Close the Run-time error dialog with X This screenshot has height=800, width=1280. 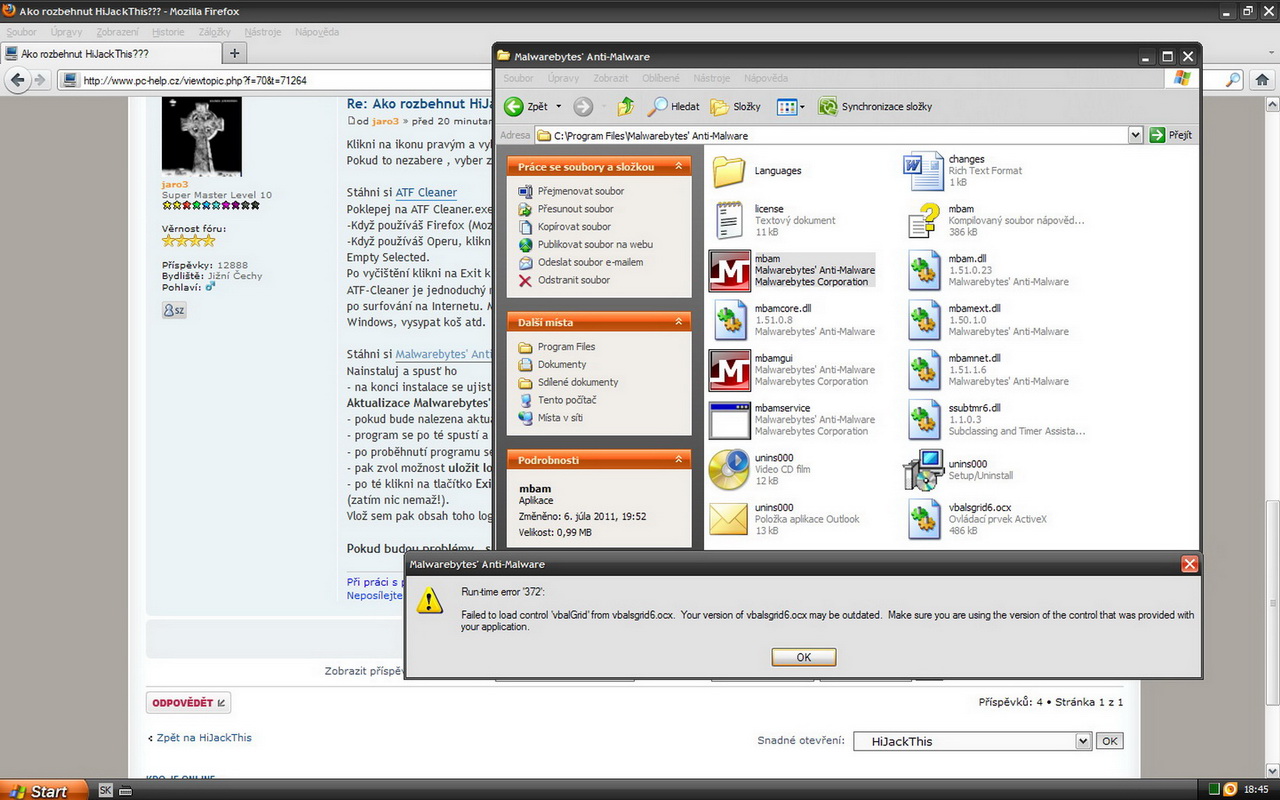coord(1189,564)
